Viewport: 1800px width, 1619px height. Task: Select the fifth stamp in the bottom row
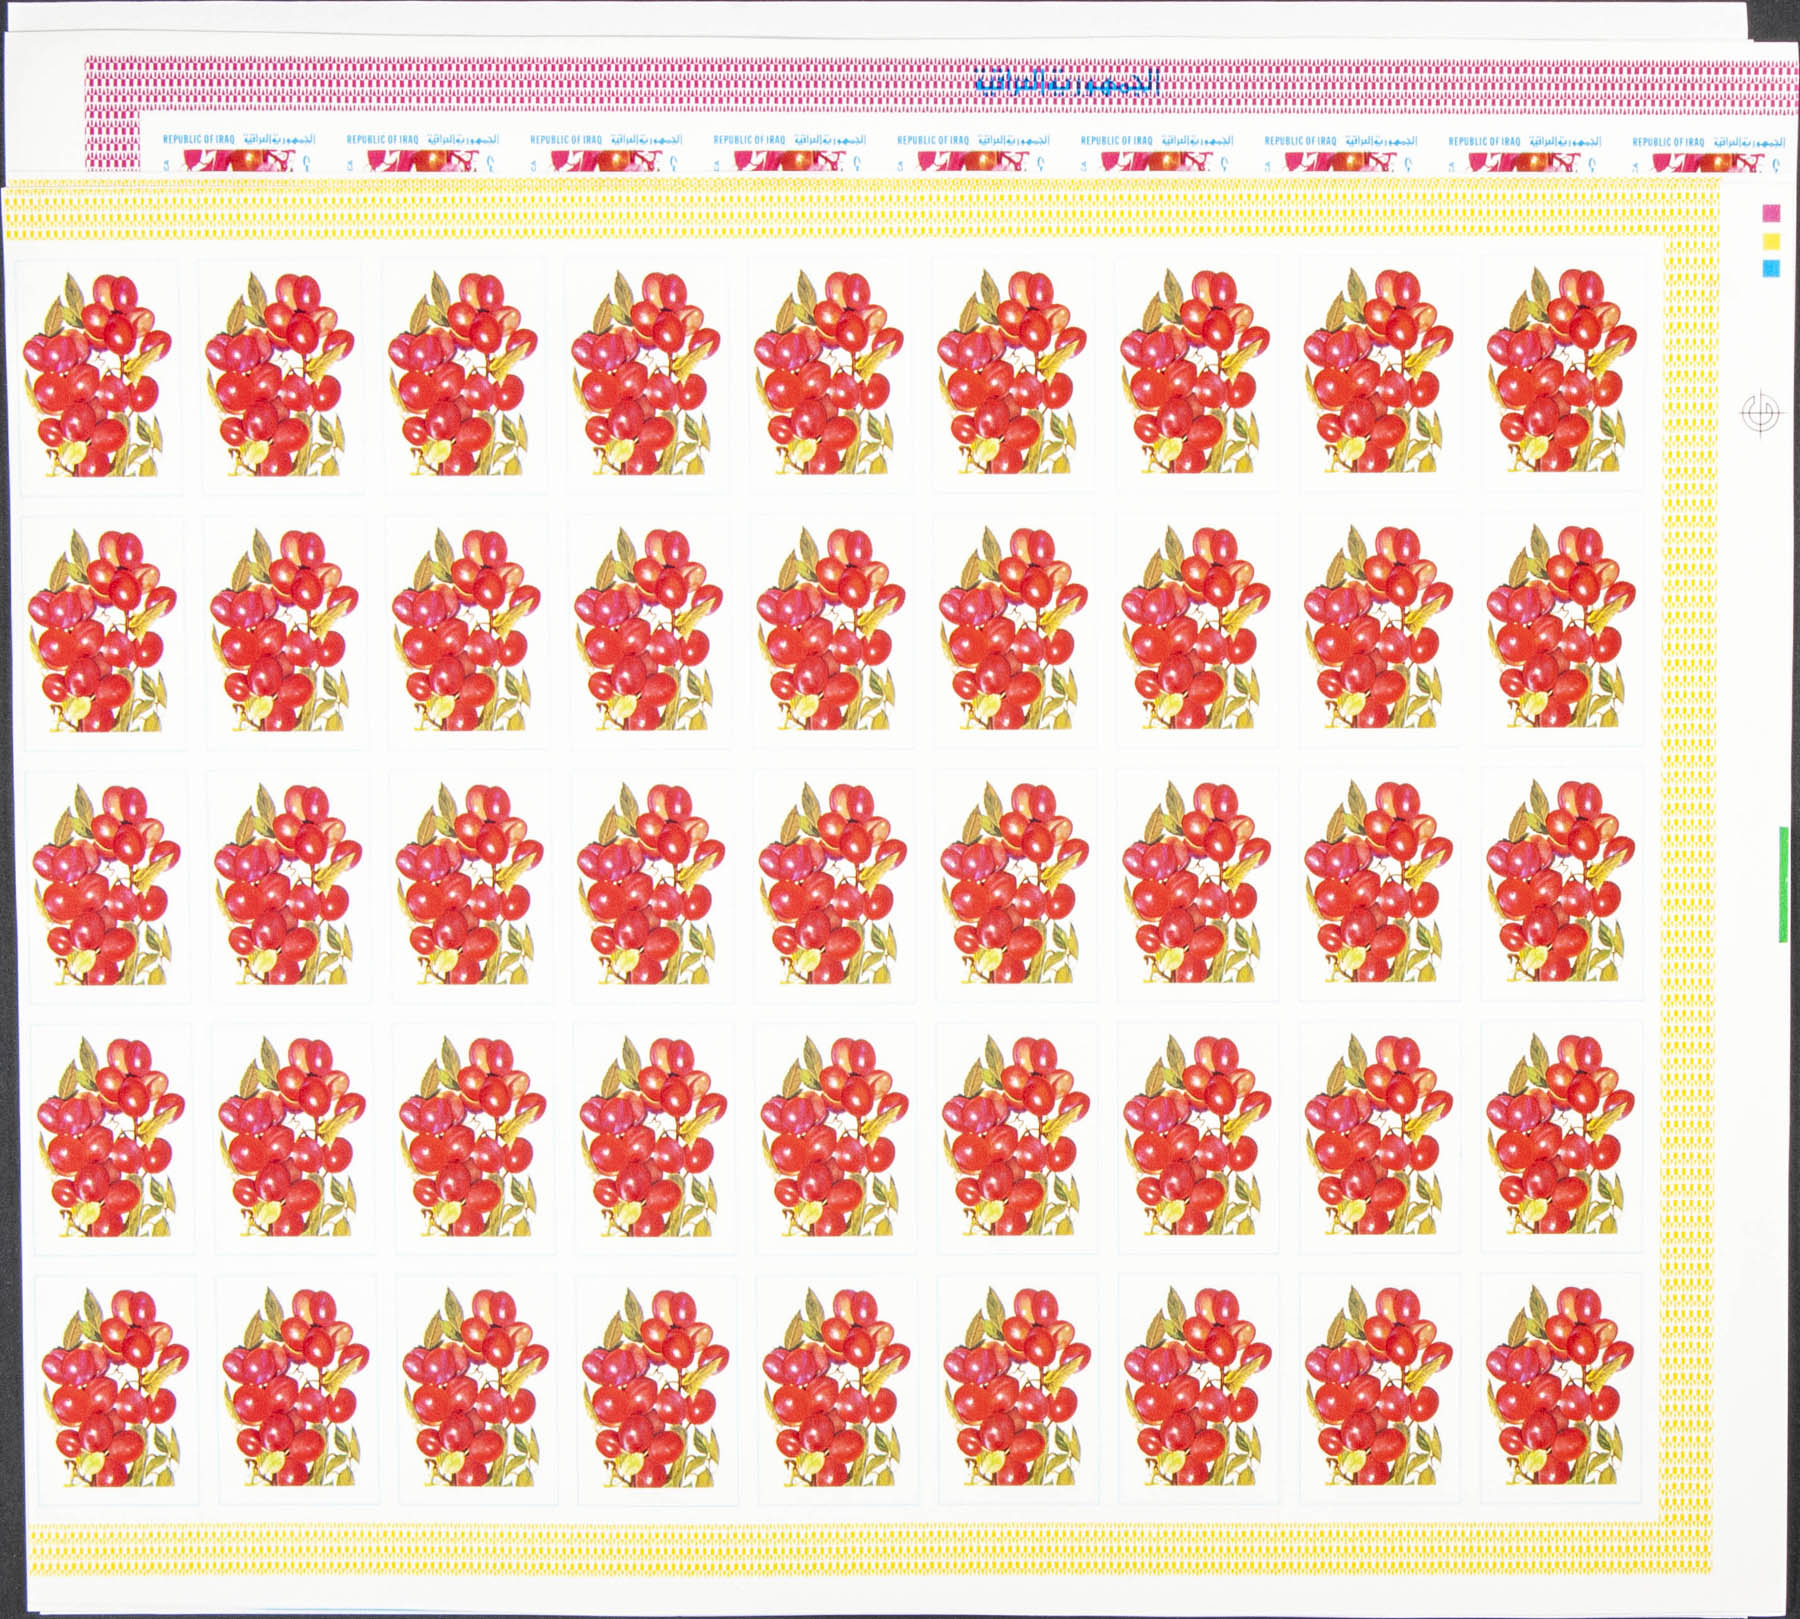point(835,1388)
